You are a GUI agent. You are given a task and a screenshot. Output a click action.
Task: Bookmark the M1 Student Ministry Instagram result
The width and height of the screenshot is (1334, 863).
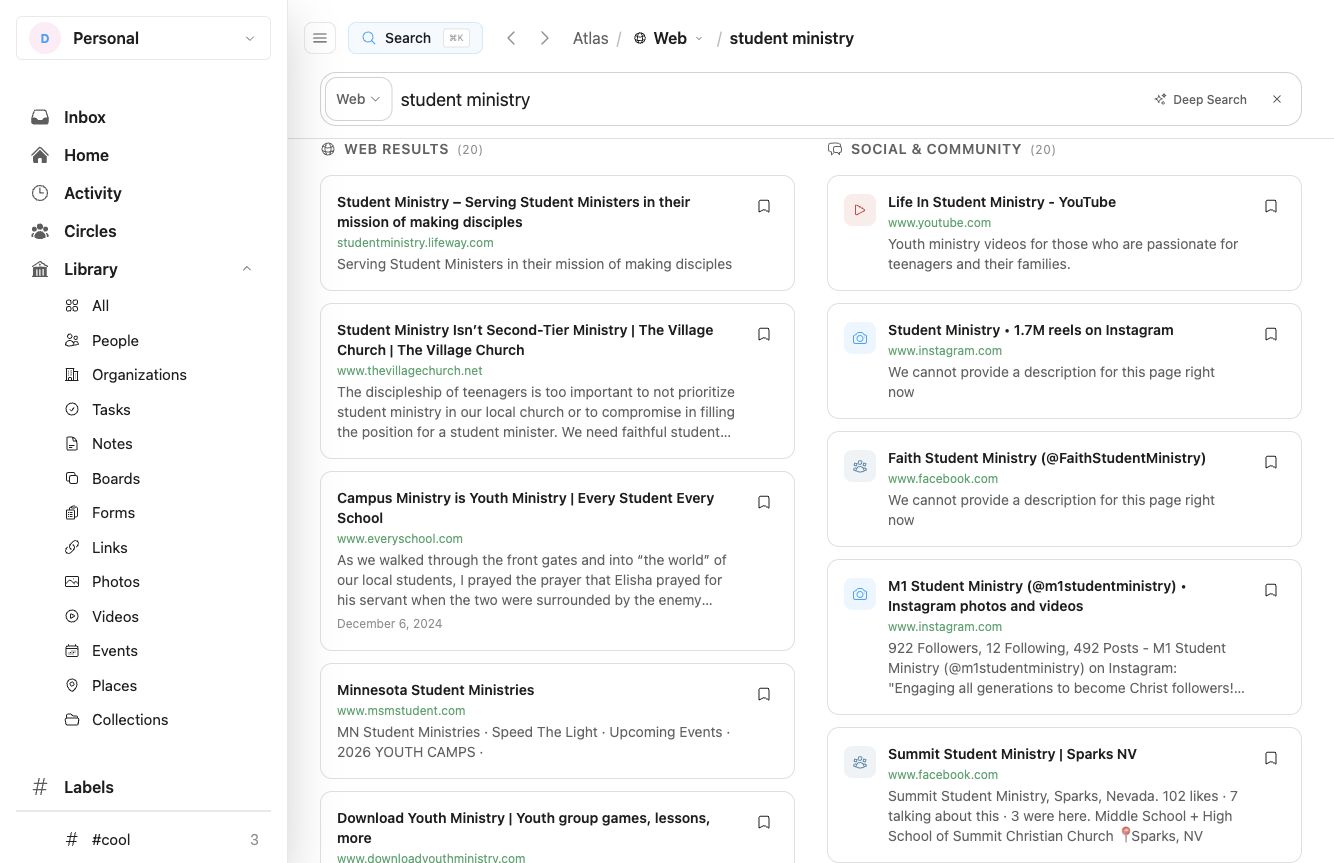(x=1271, y=590)
